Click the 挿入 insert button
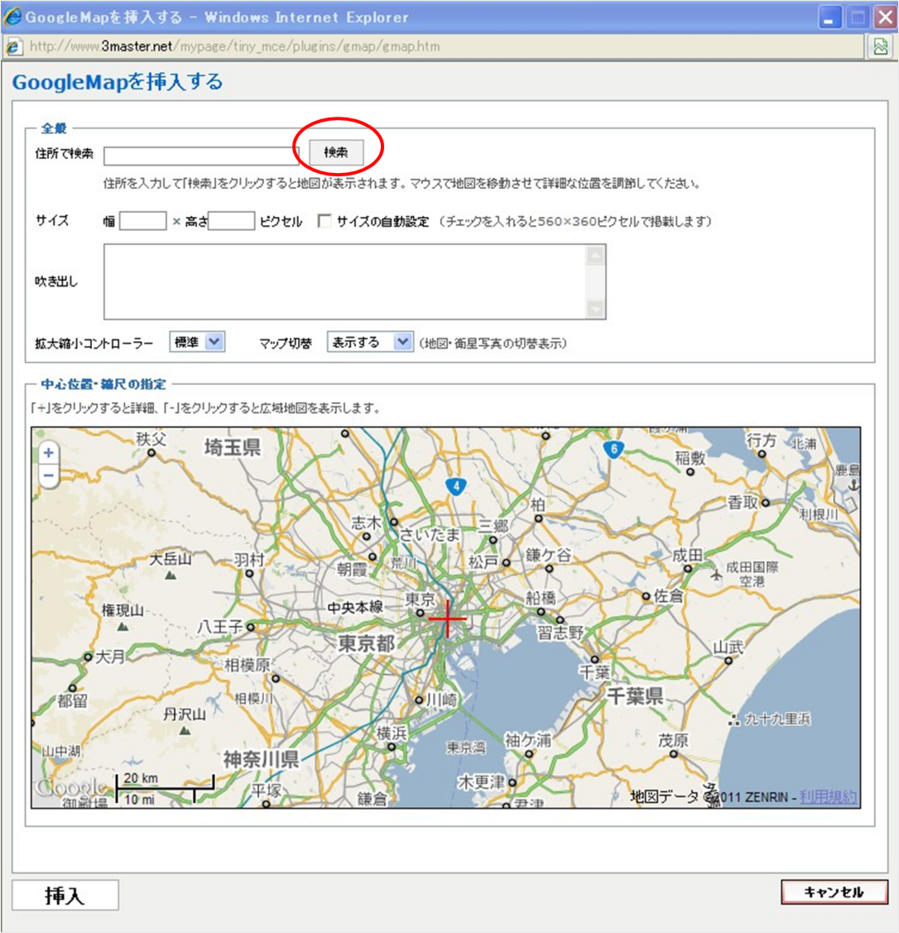The width and height of the screenshot is (899, 933). coord(65,895)
